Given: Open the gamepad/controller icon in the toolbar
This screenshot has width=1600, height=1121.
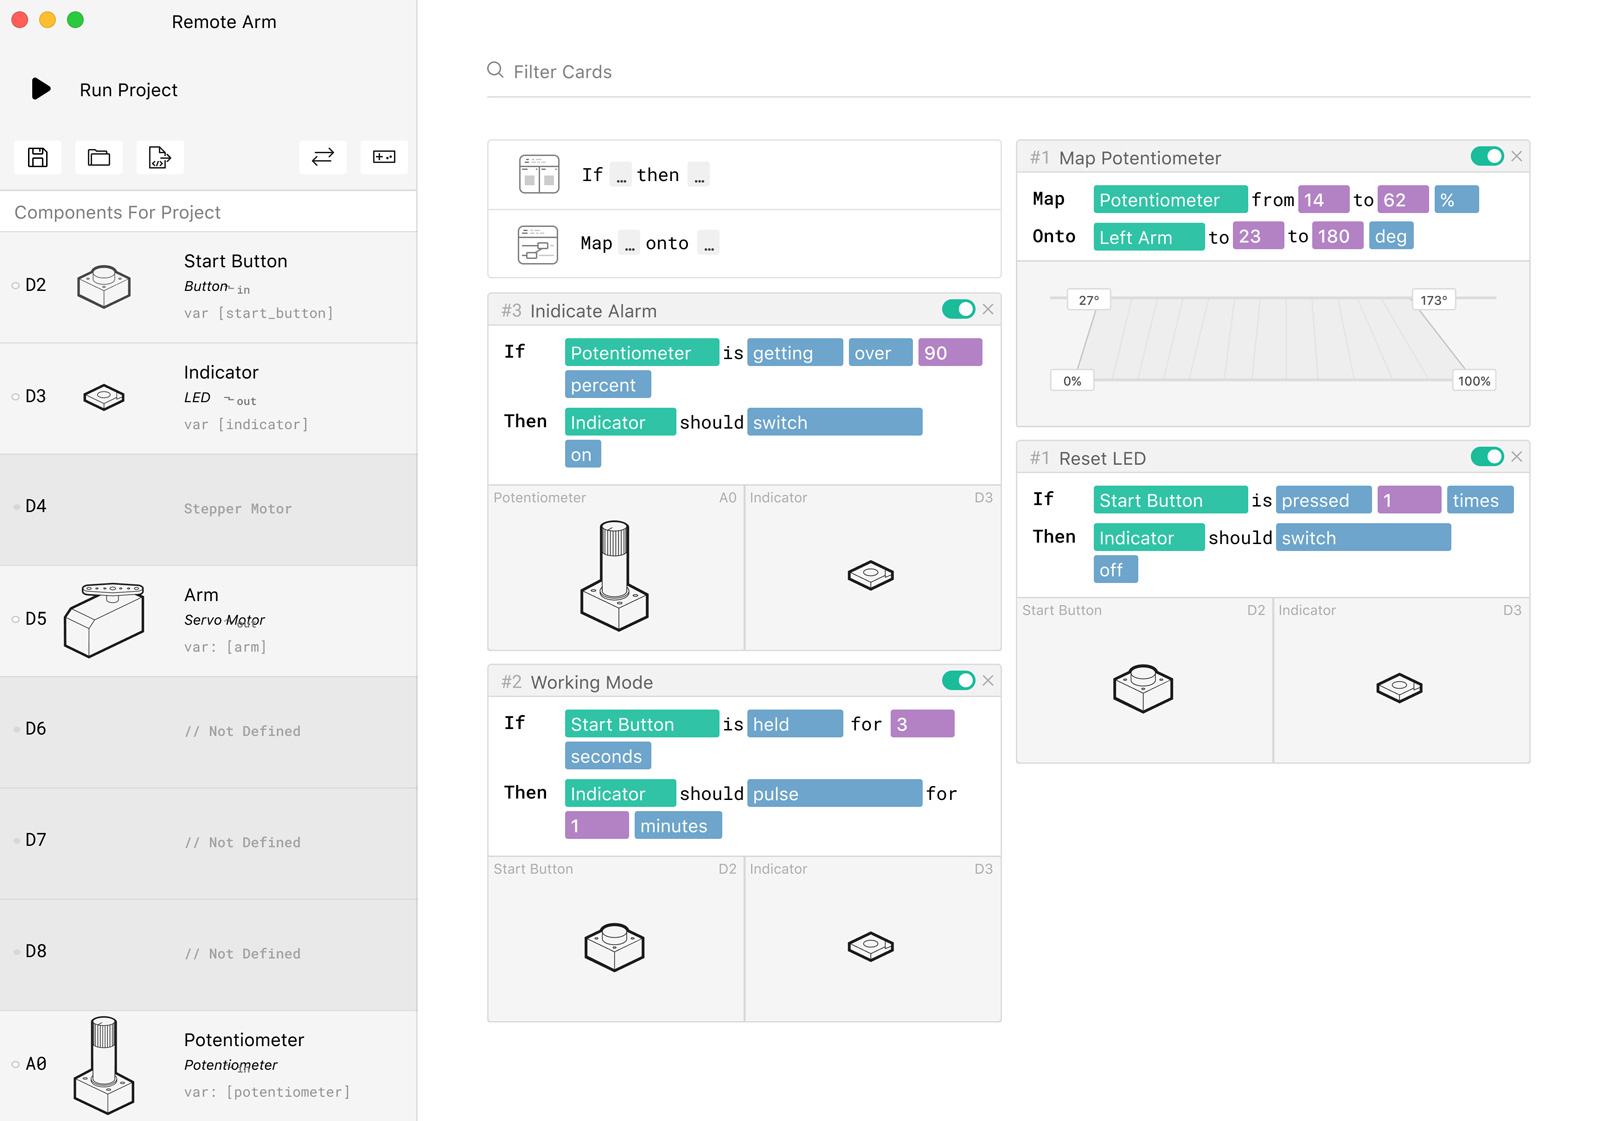Looking at the screenshot, I should (x=384, y=157).
